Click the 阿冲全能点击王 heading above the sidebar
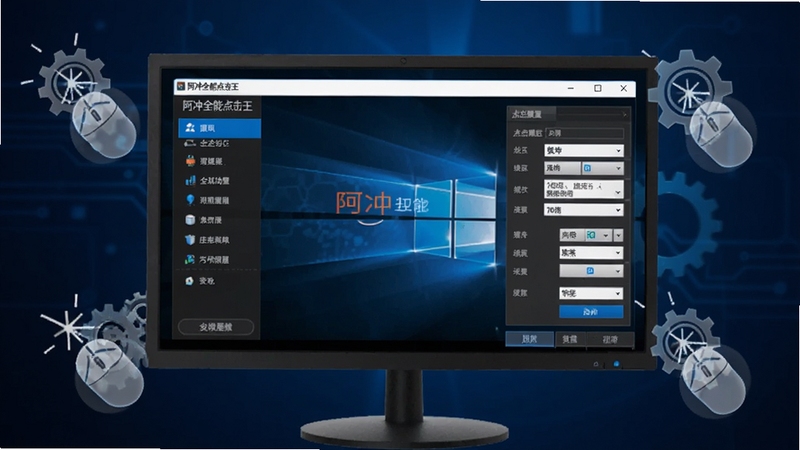 (217, 106)
